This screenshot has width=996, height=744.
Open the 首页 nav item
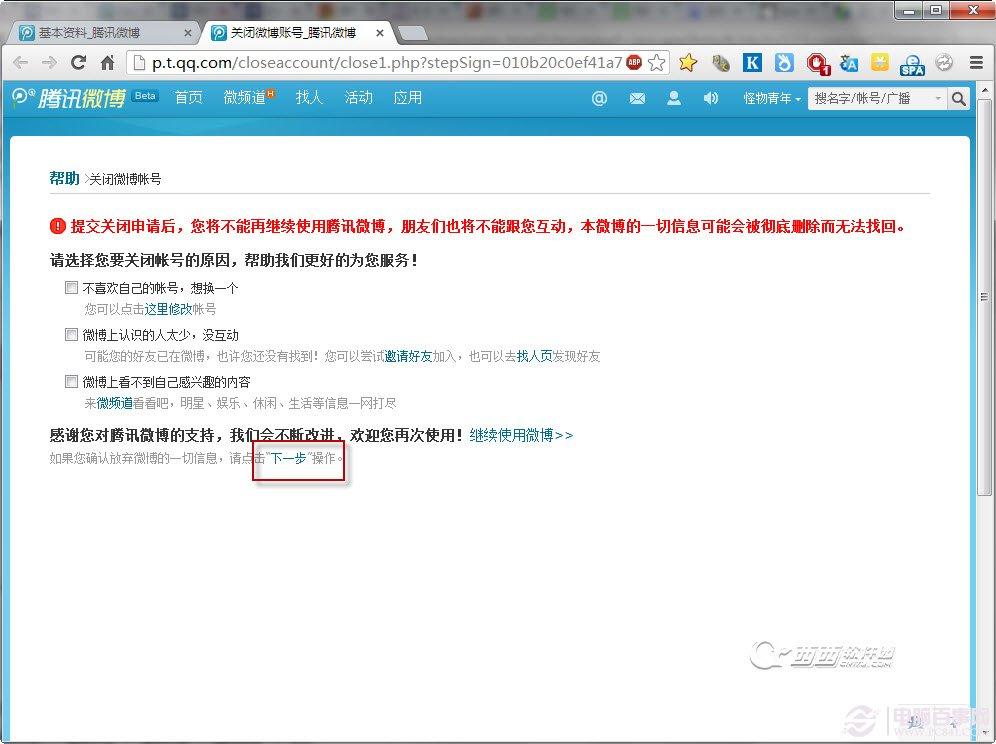coord(189,97)
